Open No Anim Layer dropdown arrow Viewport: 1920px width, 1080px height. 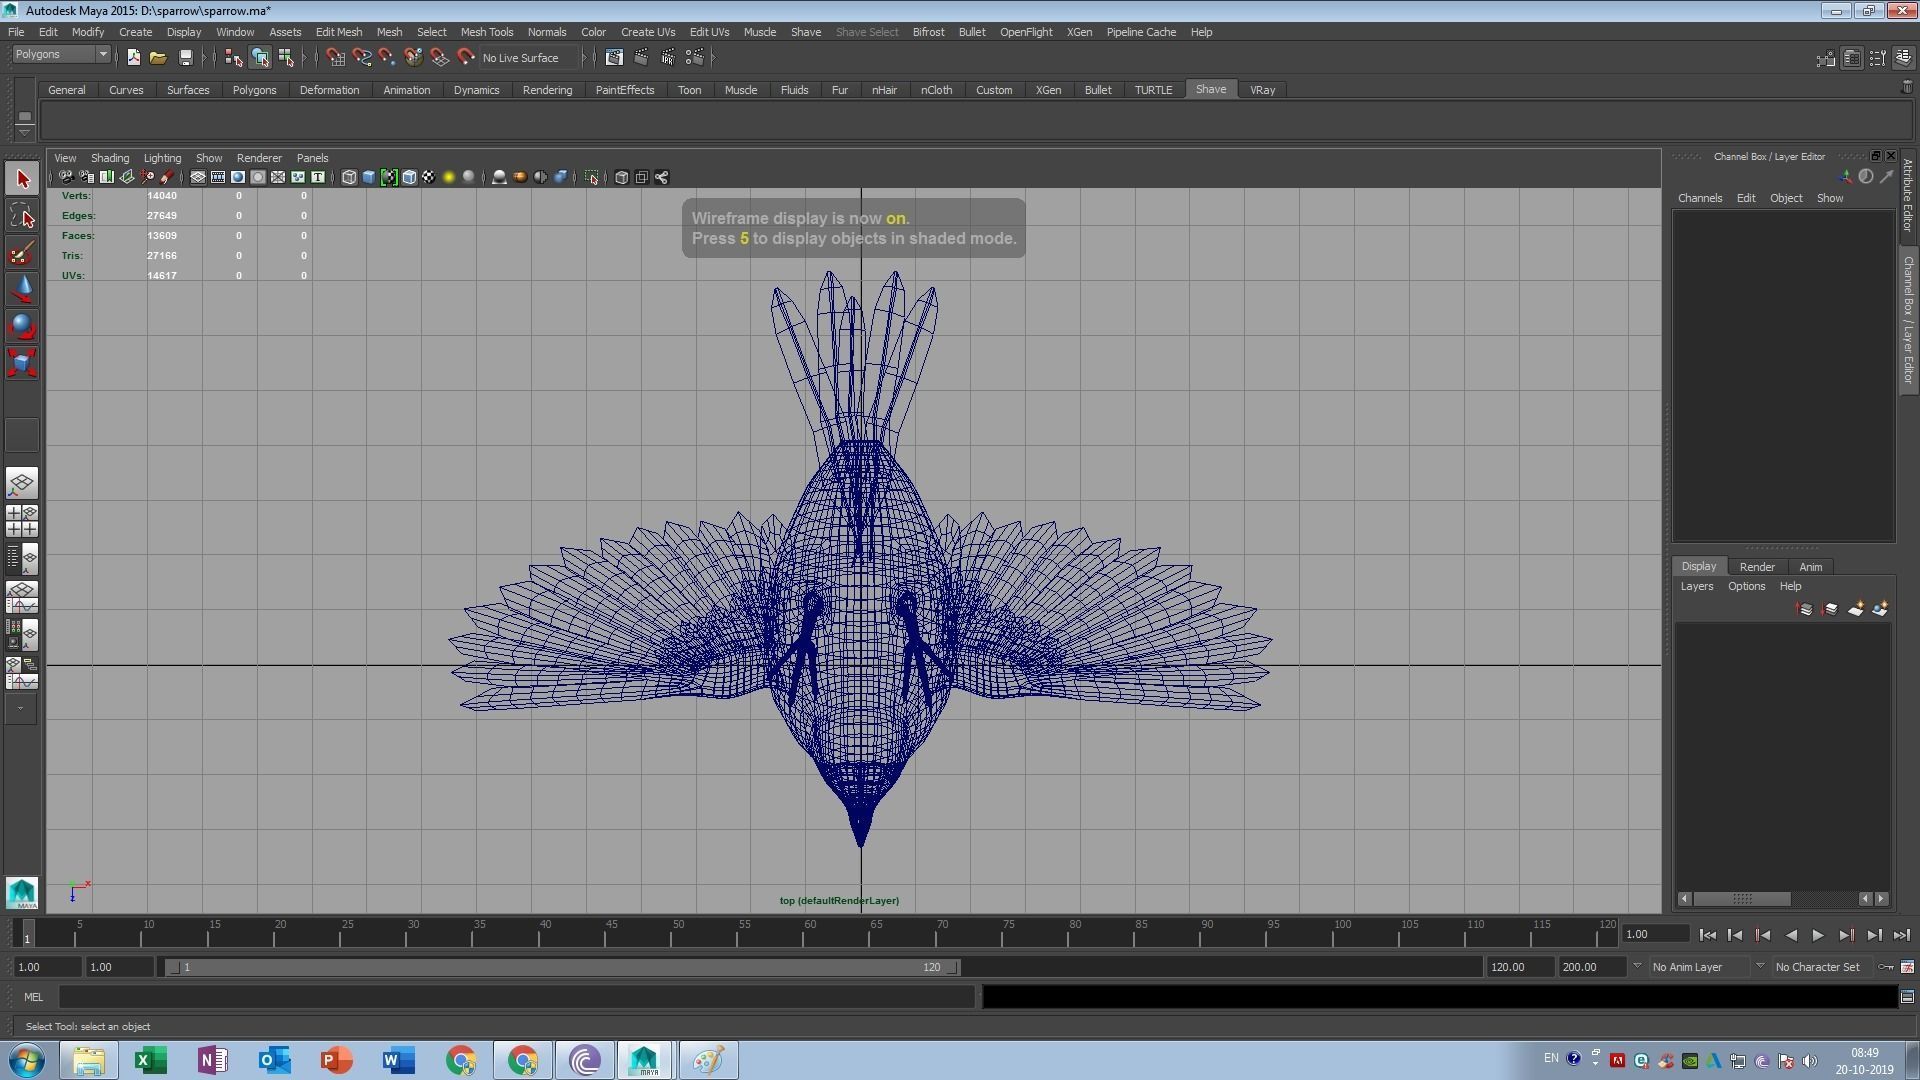click(1637, 966)
